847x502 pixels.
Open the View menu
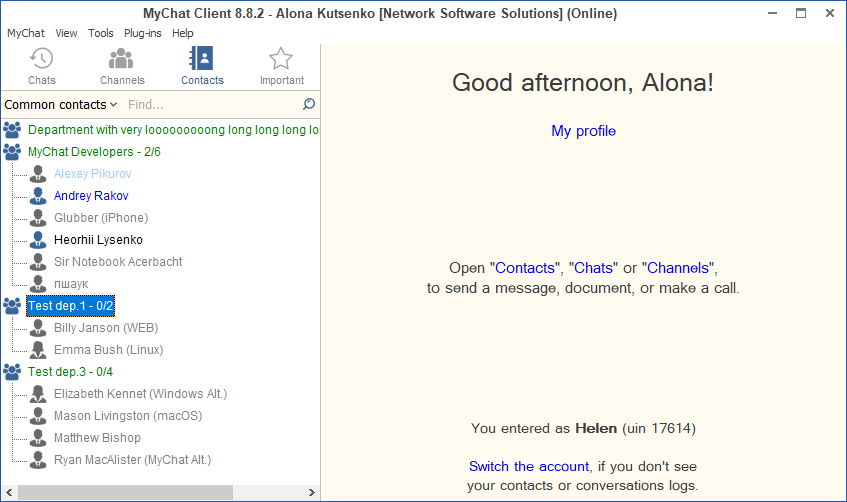pos(66,33)
